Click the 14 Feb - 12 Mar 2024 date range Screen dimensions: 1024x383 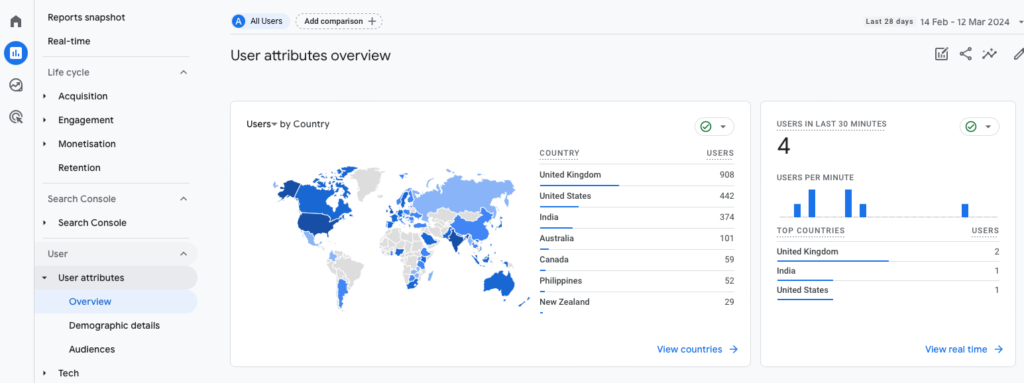(965, 22)
